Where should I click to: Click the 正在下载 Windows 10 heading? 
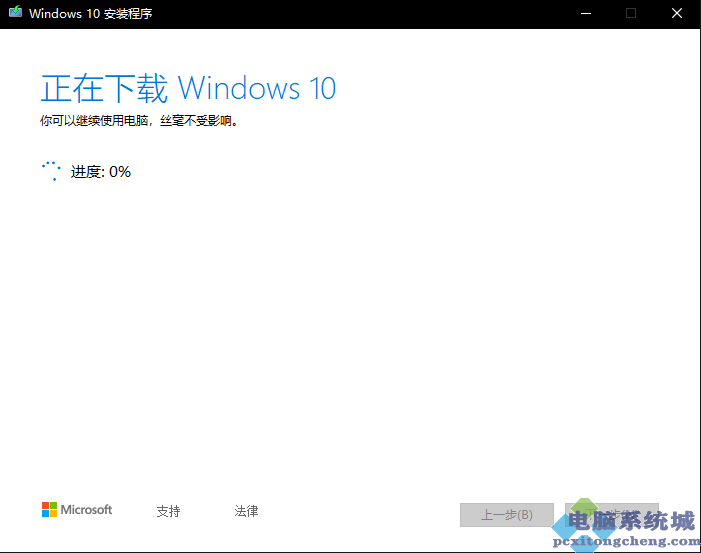(x=188, y=88)
